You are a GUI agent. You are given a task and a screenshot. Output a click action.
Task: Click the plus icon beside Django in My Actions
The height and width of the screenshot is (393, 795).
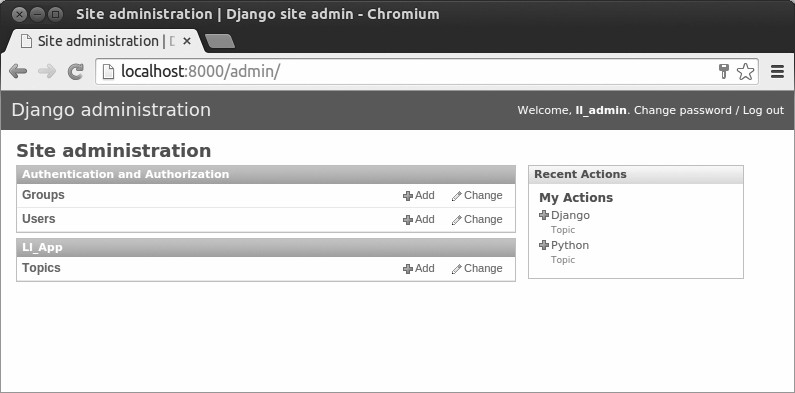544,215
